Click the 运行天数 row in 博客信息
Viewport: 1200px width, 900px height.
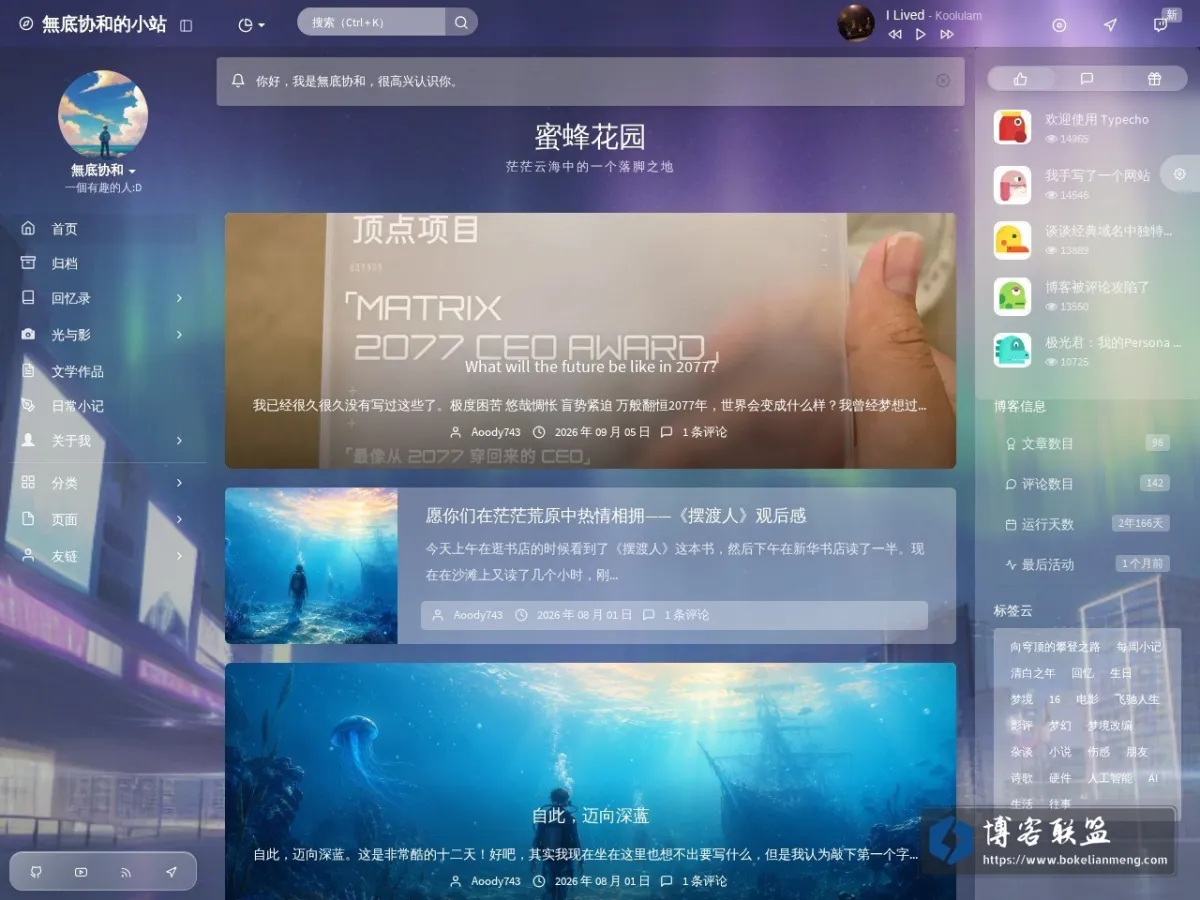(x=1087, y=524)
